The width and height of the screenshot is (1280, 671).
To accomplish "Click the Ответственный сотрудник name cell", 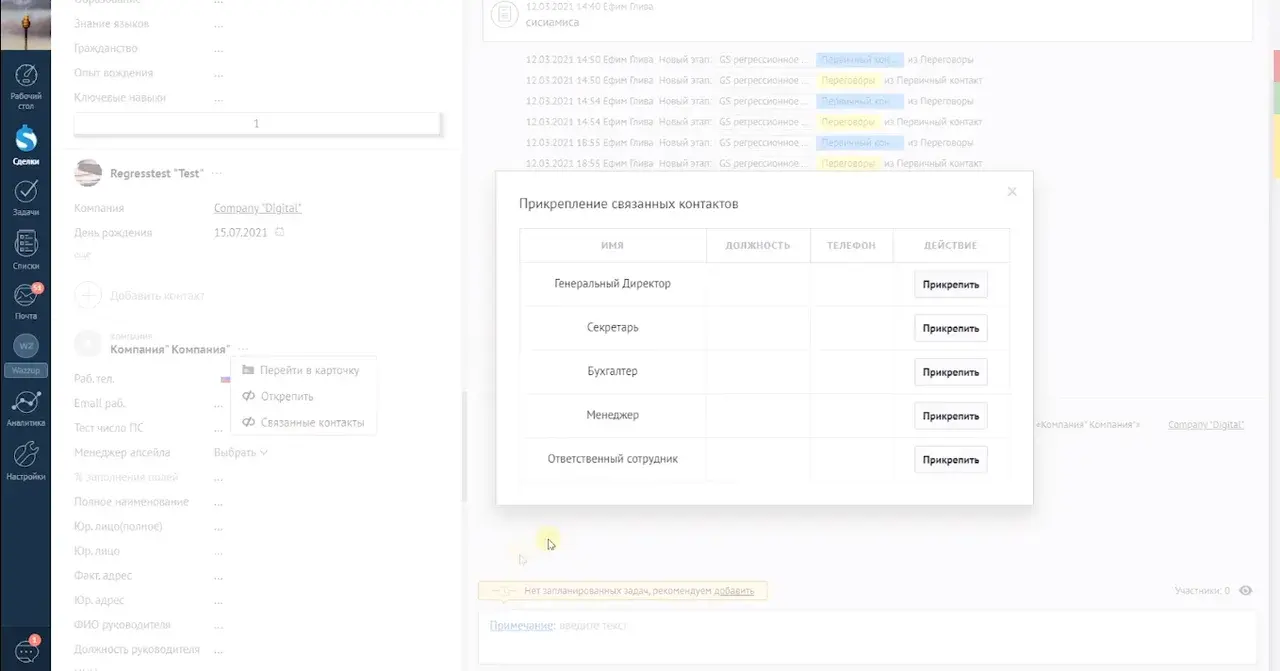I will [x=613, y=460].
